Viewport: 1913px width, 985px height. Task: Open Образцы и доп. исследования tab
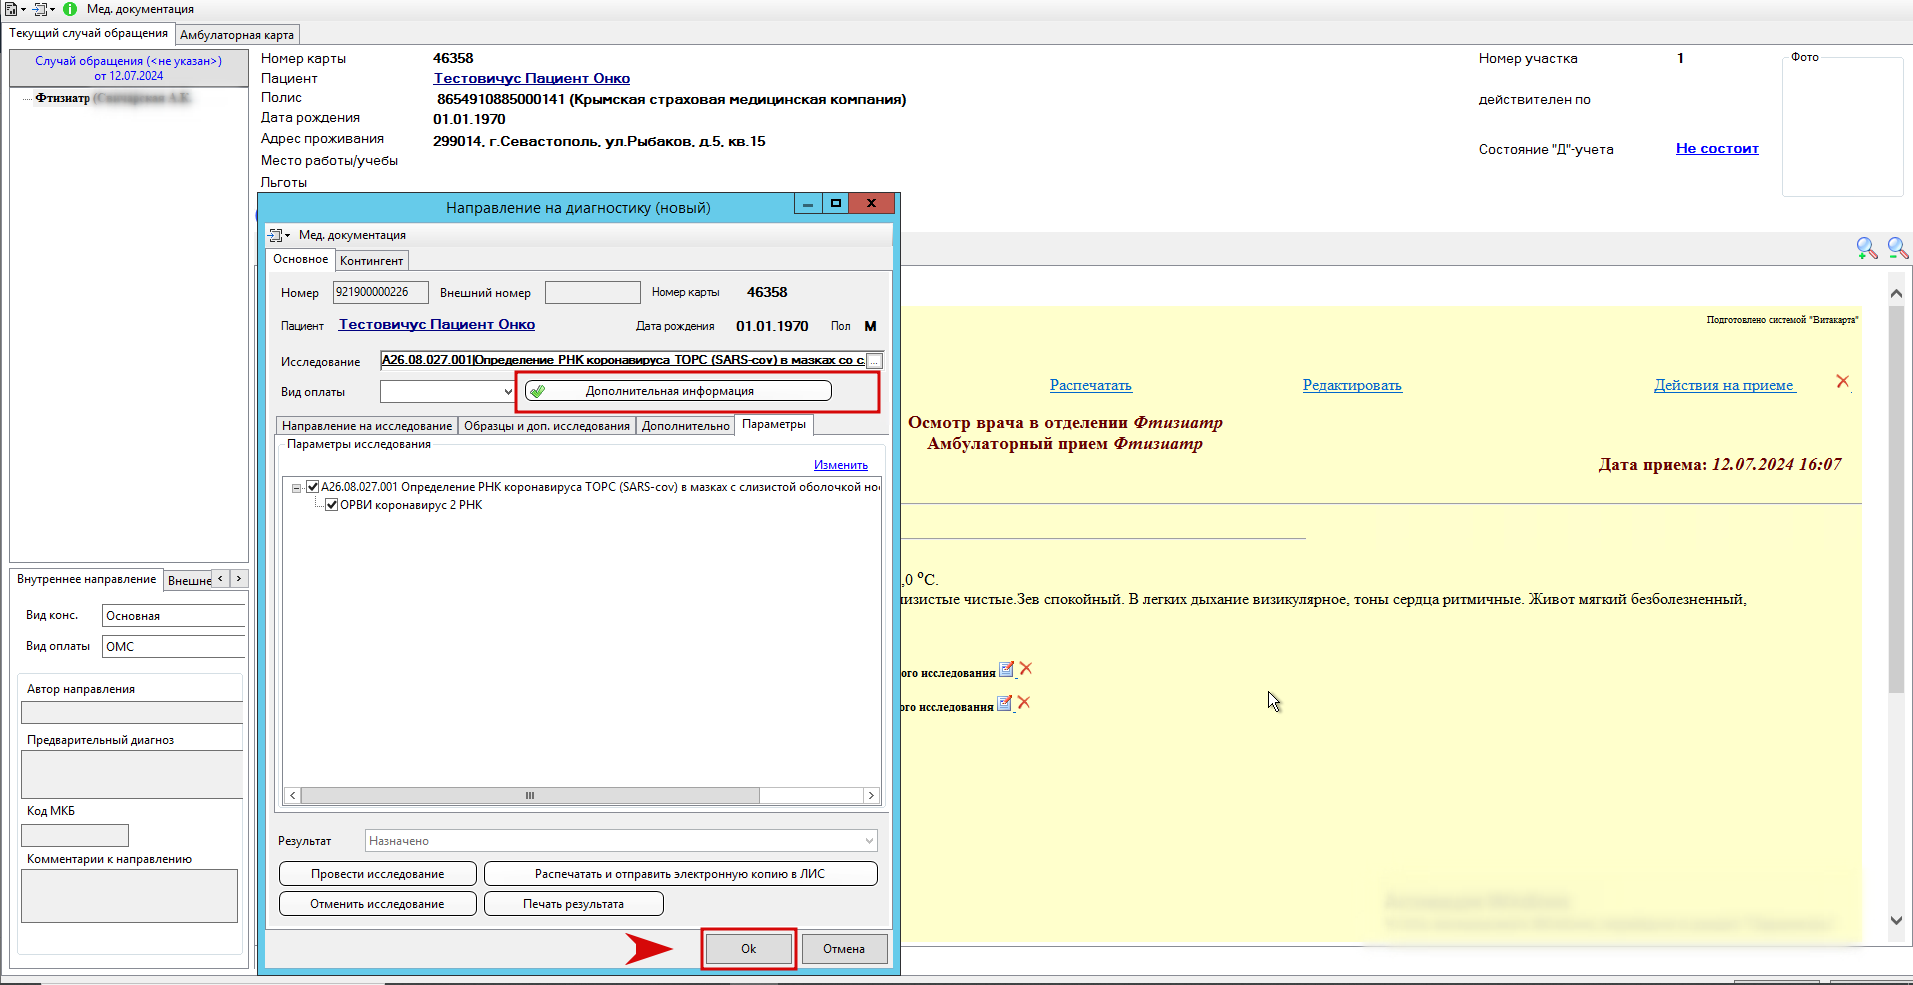[547, 426]
